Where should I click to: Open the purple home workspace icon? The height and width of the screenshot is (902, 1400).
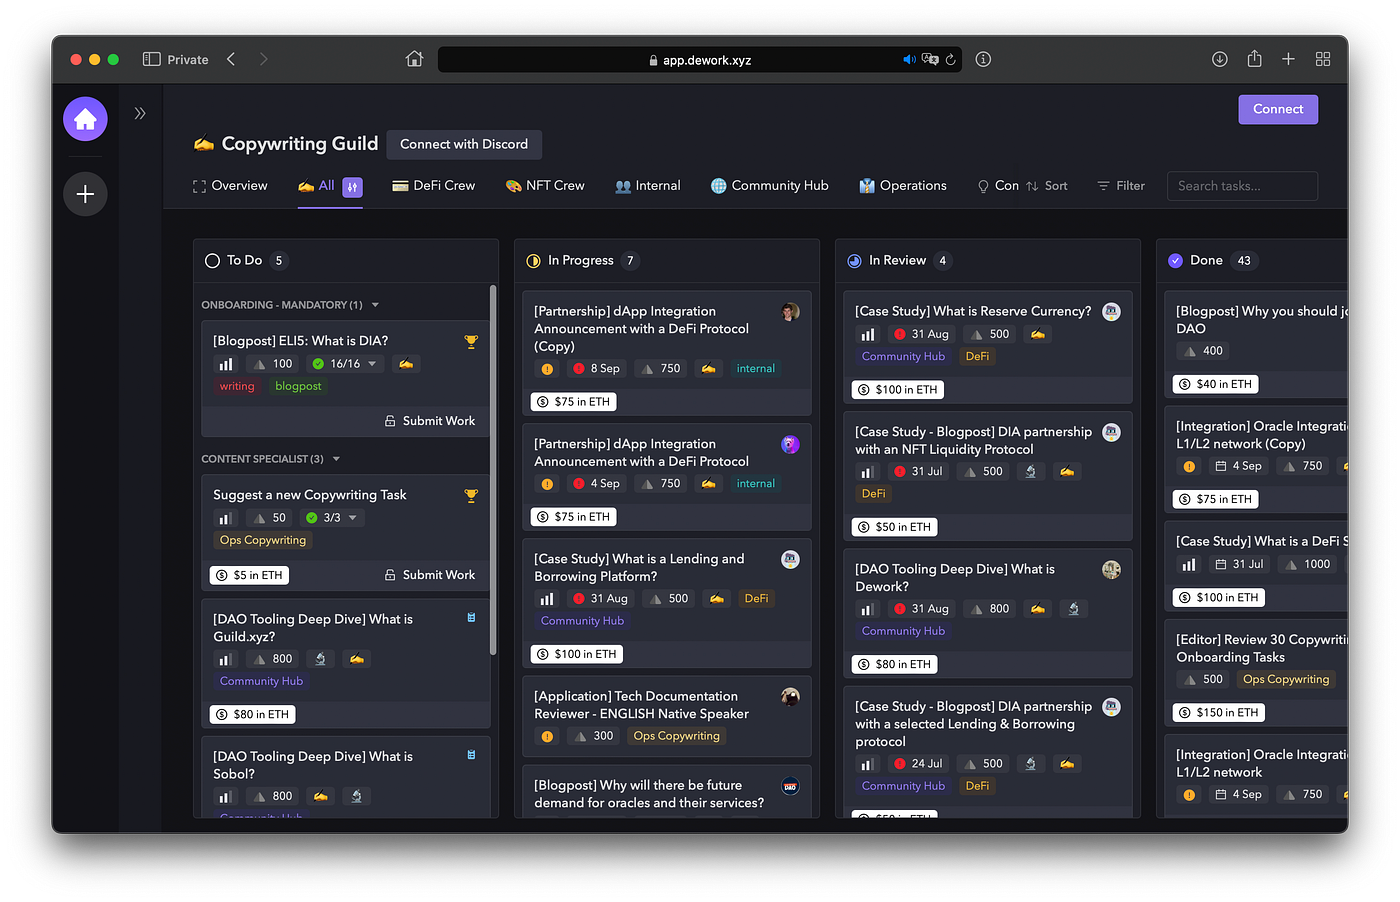pos(85,120)
